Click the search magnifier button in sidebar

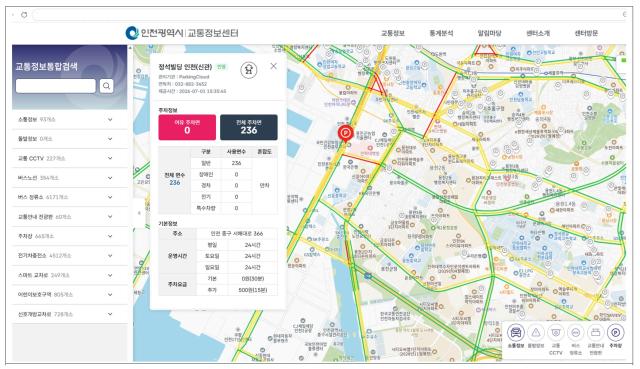(107, 86)
